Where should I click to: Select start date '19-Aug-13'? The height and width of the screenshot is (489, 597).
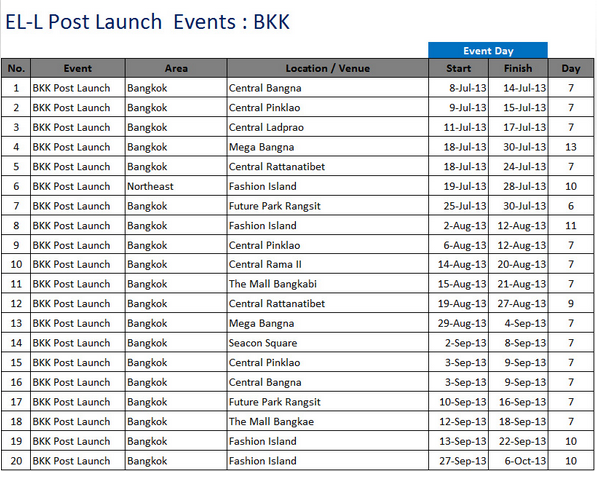coord(458,304)
